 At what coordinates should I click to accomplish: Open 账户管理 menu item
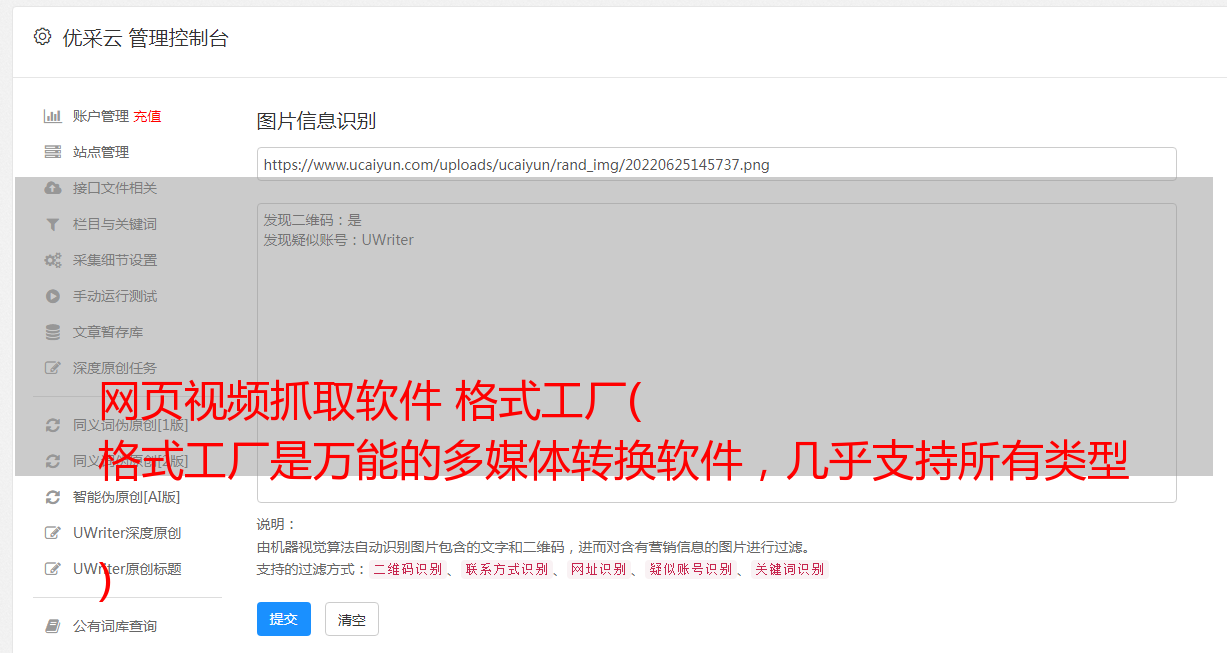pyautogui.click(x=101, y=116)
